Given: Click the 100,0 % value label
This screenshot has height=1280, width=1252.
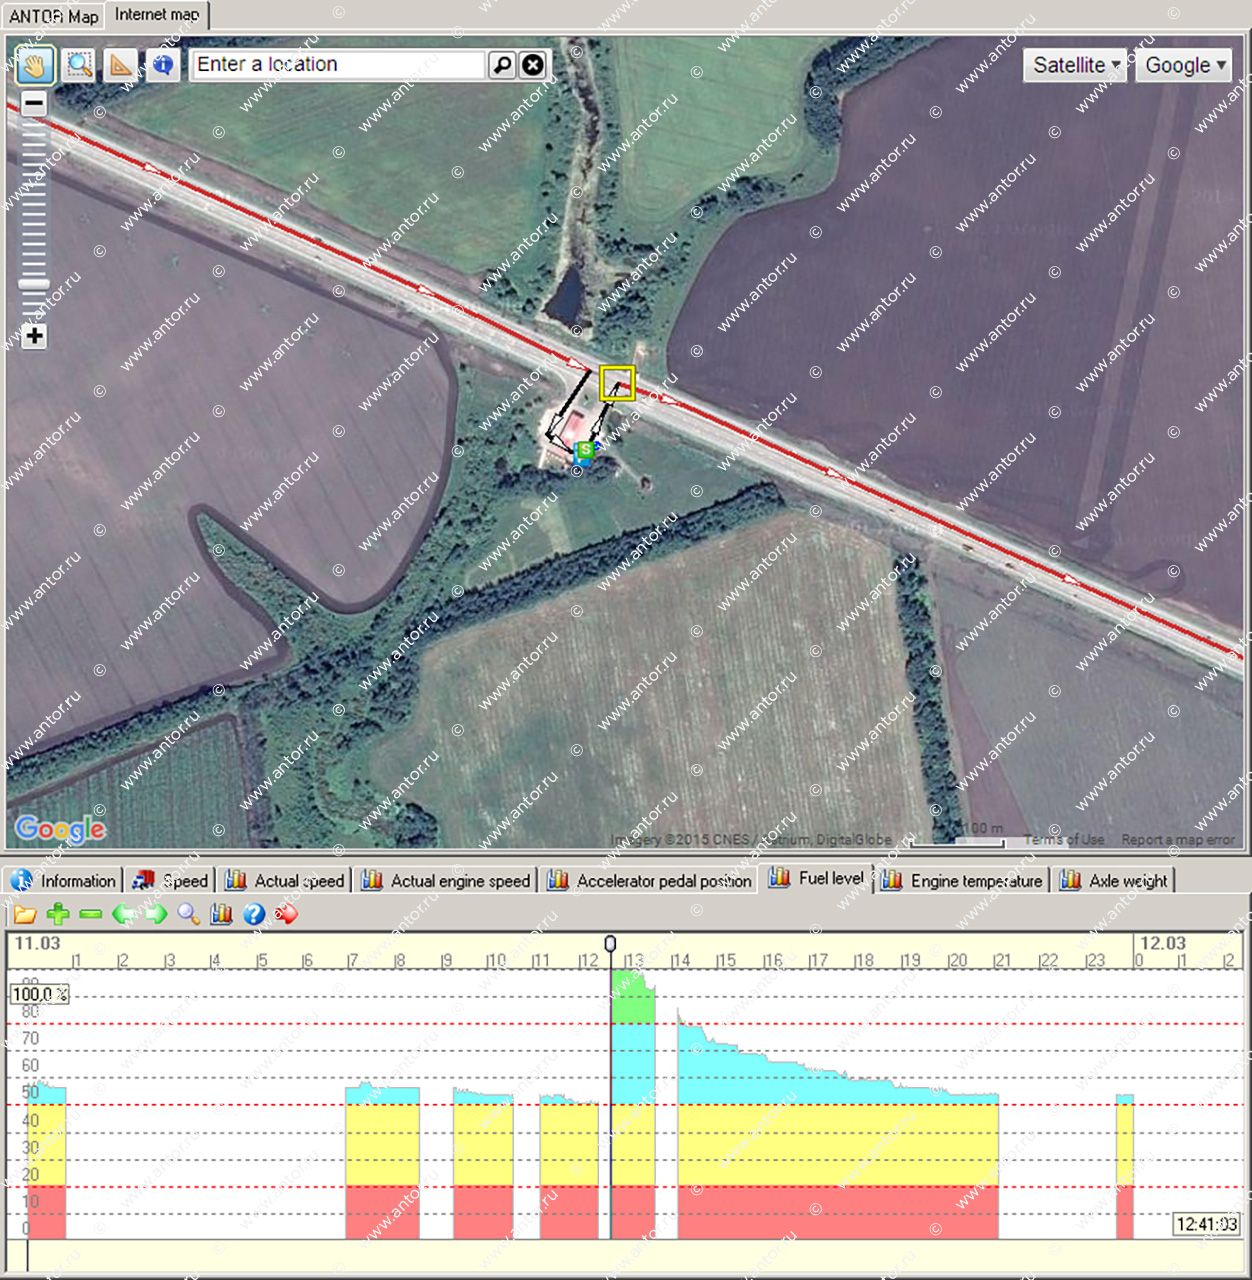Looking at the screenshot, I should tap(40, 994).
